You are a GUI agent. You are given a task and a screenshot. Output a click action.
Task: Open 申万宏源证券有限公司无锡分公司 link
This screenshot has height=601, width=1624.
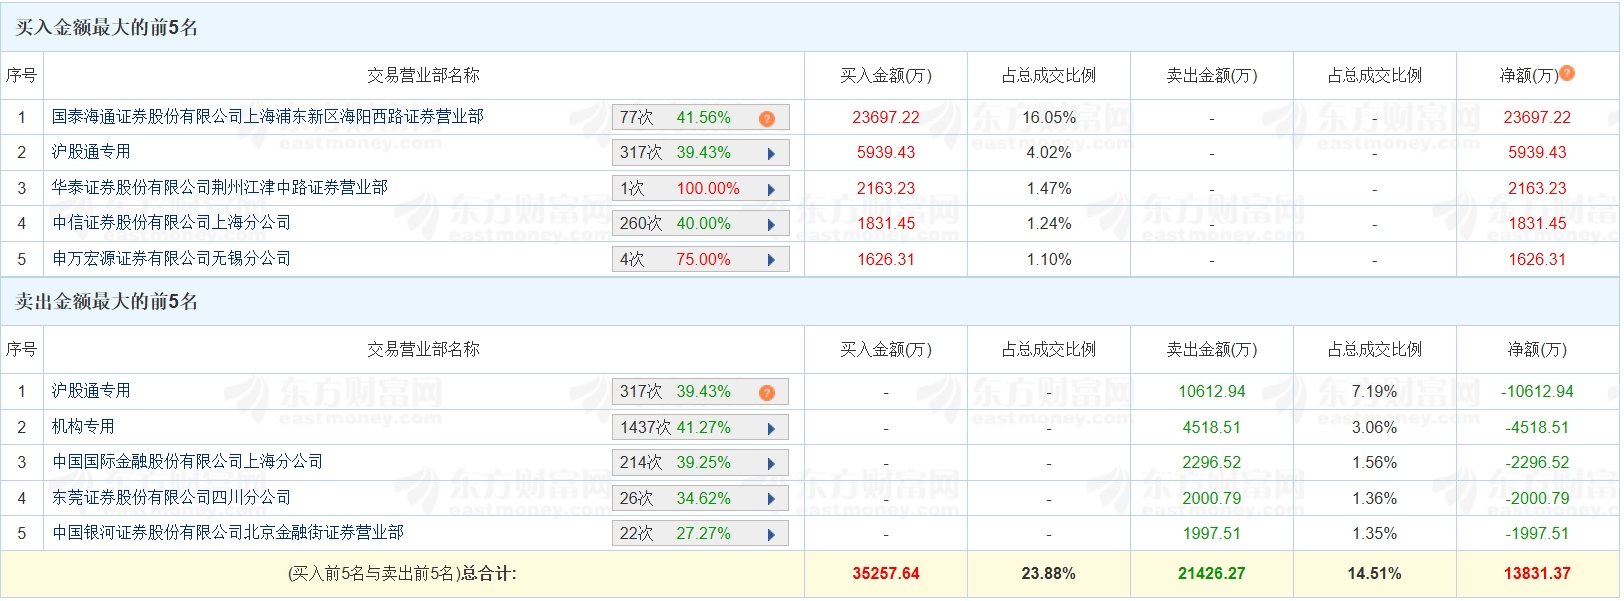click(x=172, y=259)
